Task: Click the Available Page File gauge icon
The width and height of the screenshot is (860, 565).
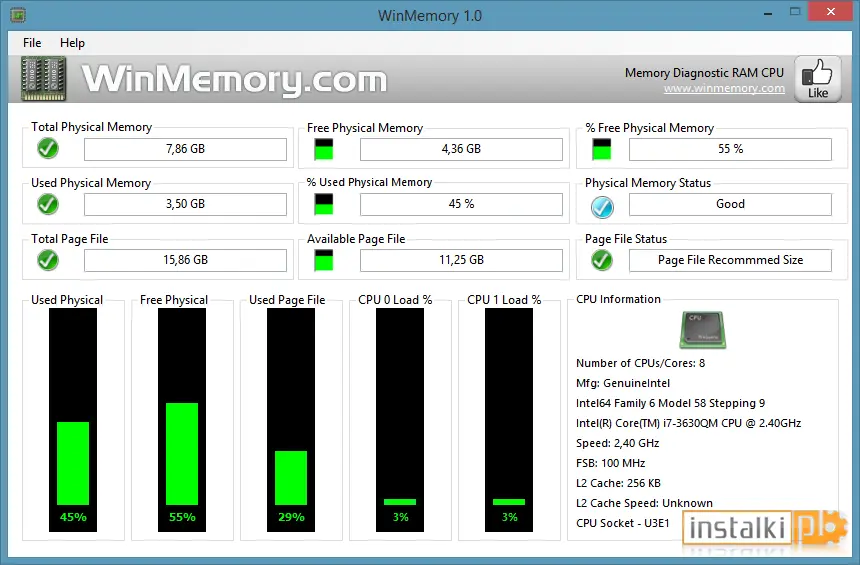Action: (324, 260)
